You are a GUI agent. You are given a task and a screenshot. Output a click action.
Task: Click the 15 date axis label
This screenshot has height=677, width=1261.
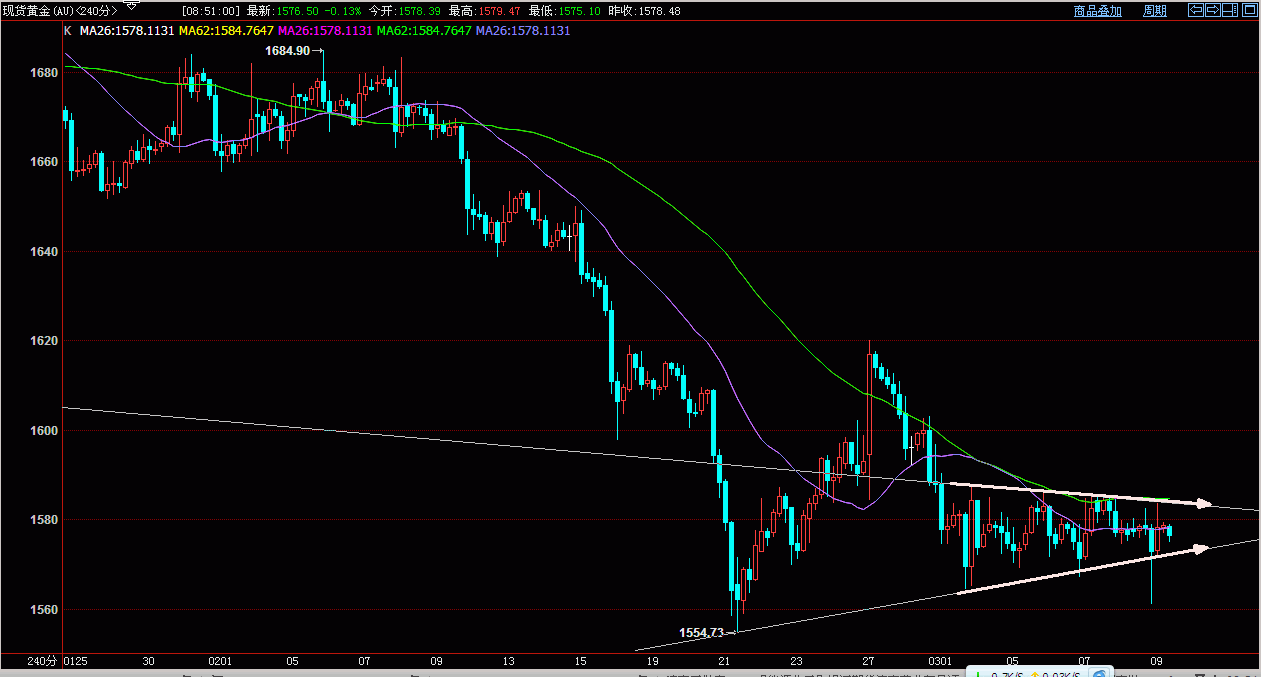pyautogui.click(x=581, y=662)
